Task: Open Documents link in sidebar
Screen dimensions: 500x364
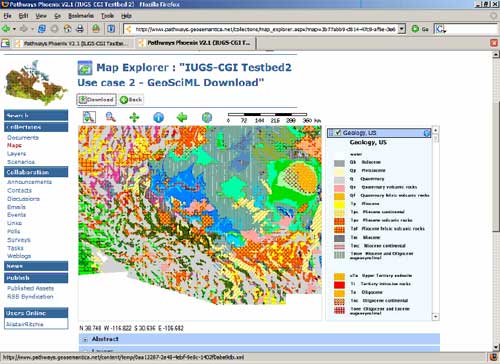Action: pyautogui.click(x=23, y=138)
